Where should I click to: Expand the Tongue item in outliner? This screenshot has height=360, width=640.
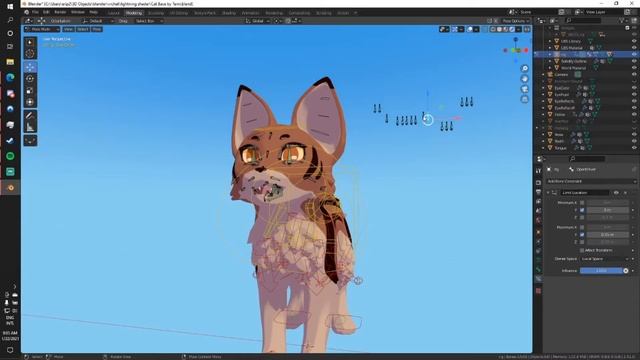coord(543,148)
